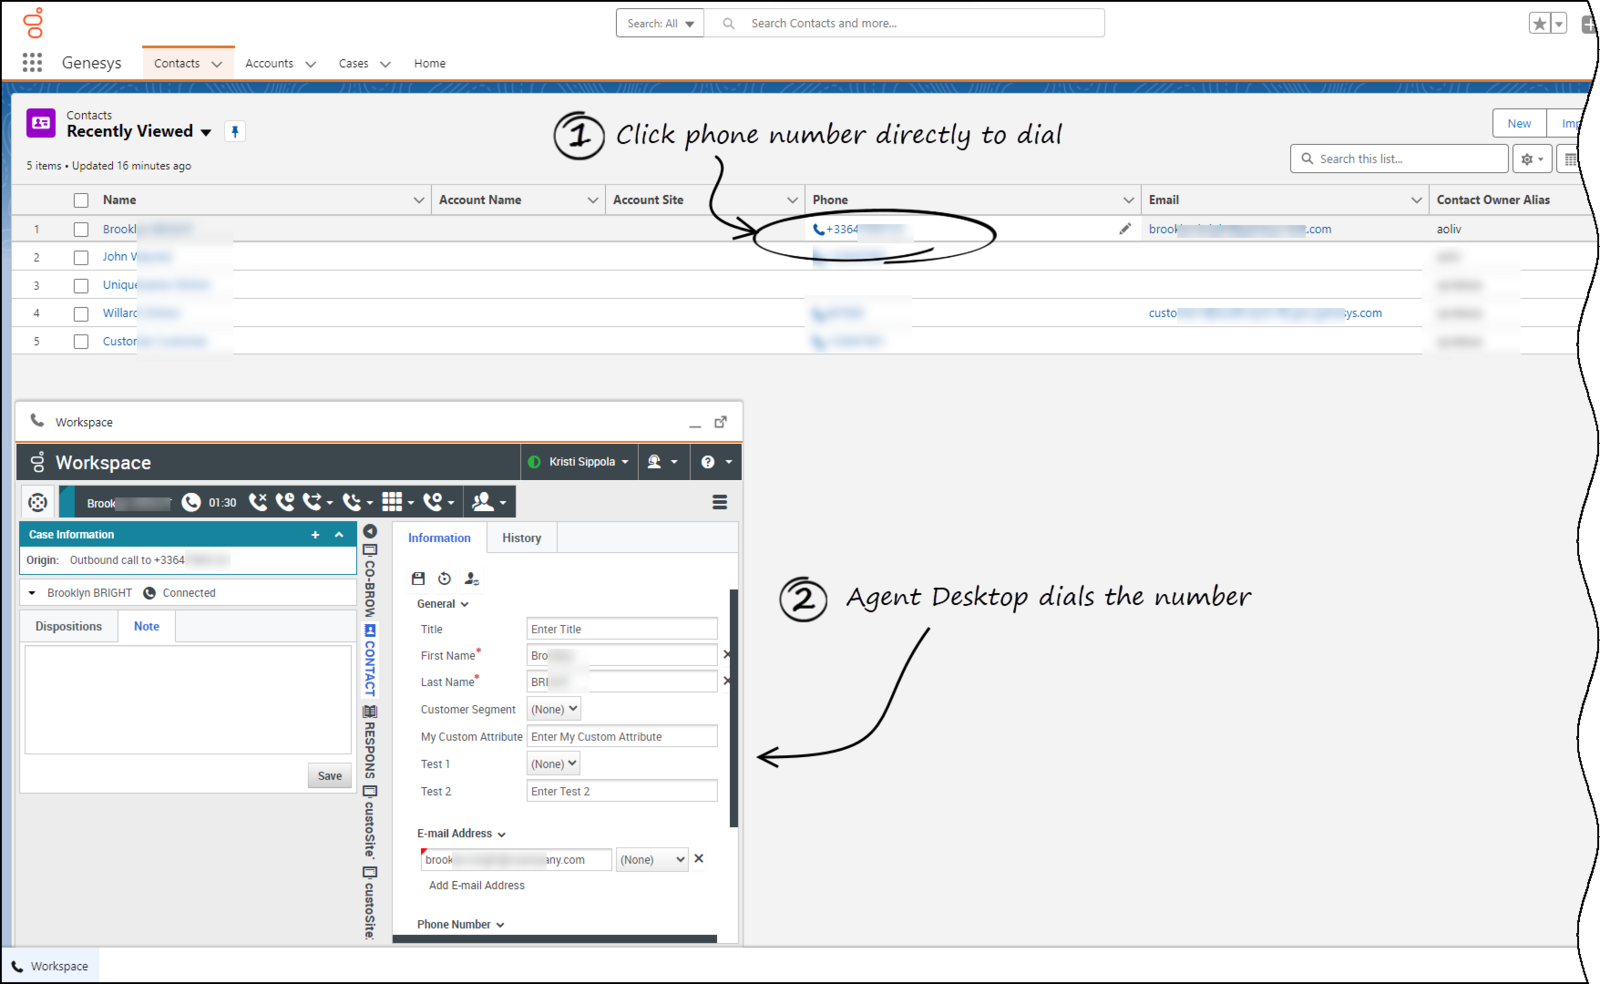Switch to History tab
Viewport: 1600px width, 984px height.
pyautogui.click(x=522, y=538)
